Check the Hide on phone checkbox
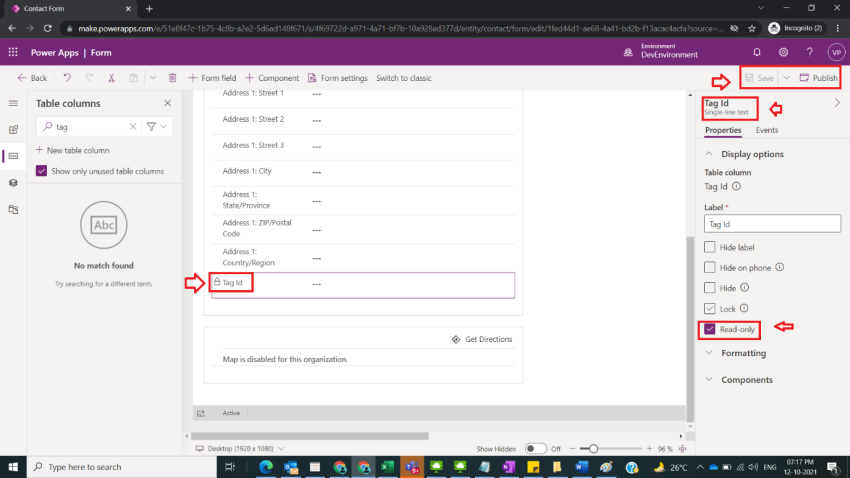 (x=710, y=267)
